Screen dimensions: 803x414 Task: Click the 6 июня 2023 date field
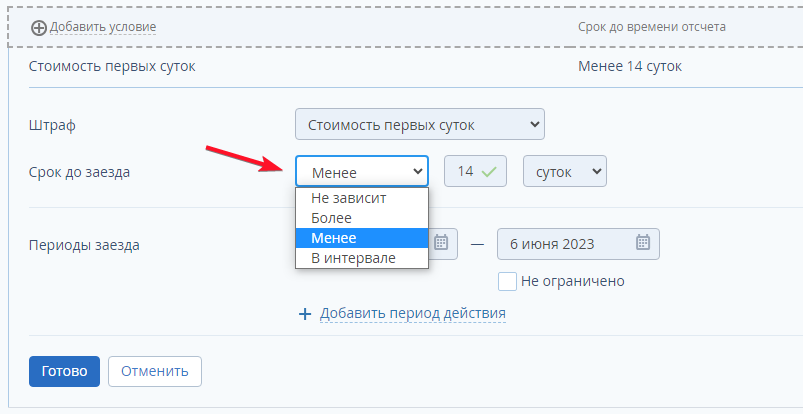(565, 243)
